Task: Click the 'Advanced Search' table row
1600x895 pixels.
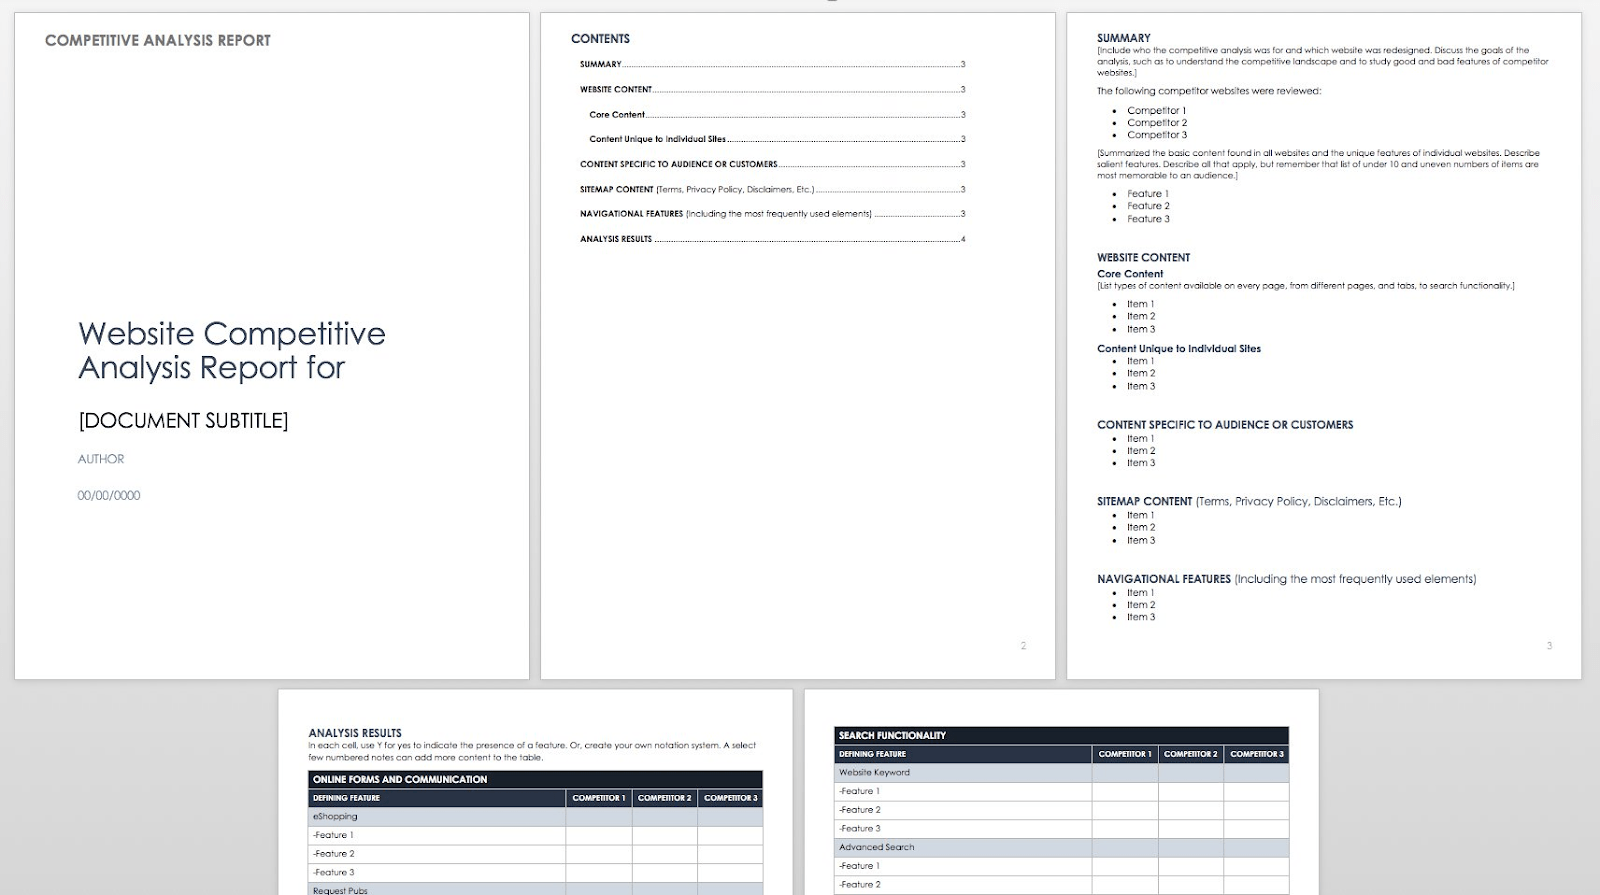Action: [x=1062, y=848]
